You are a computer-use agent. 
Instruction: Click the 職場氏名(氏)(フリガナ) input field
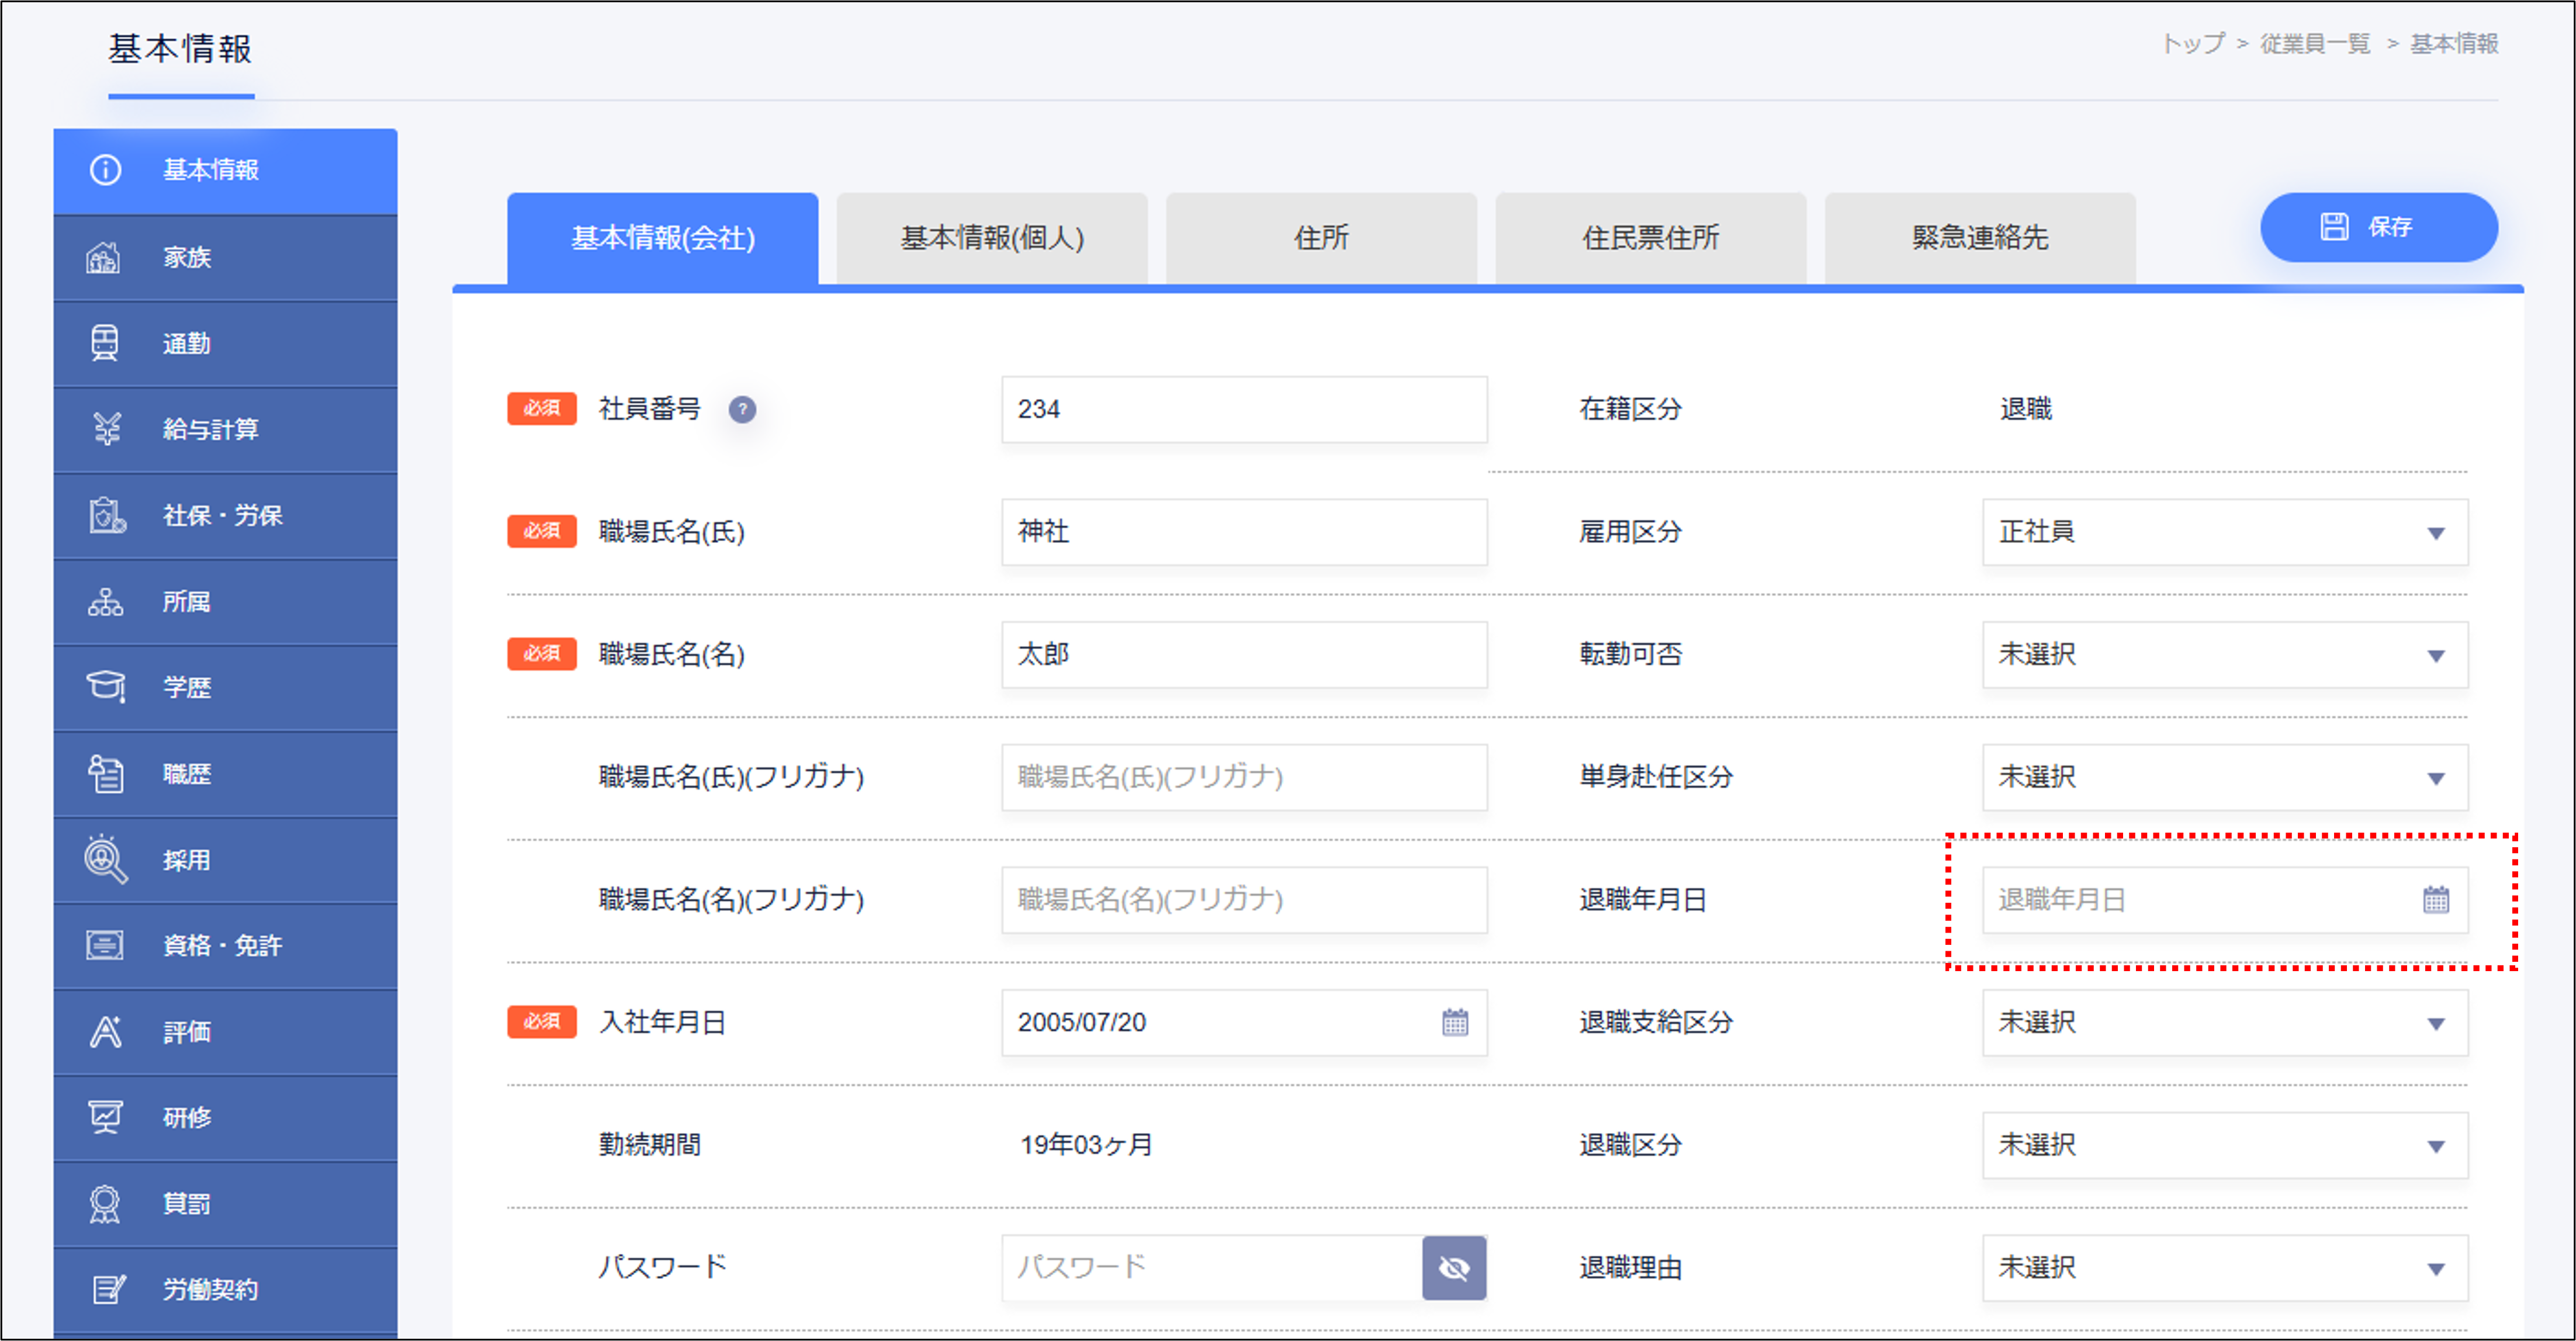1243,777
